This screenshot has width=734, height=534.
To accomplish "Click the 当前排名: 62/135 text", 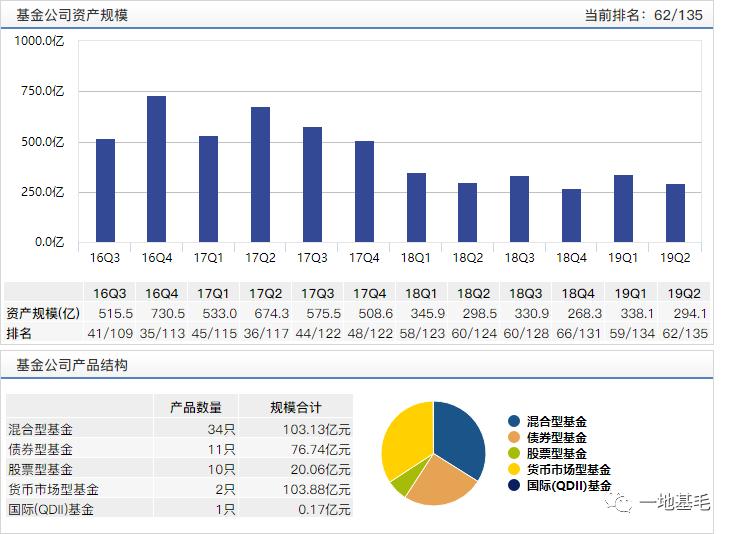I will (644, 15).
